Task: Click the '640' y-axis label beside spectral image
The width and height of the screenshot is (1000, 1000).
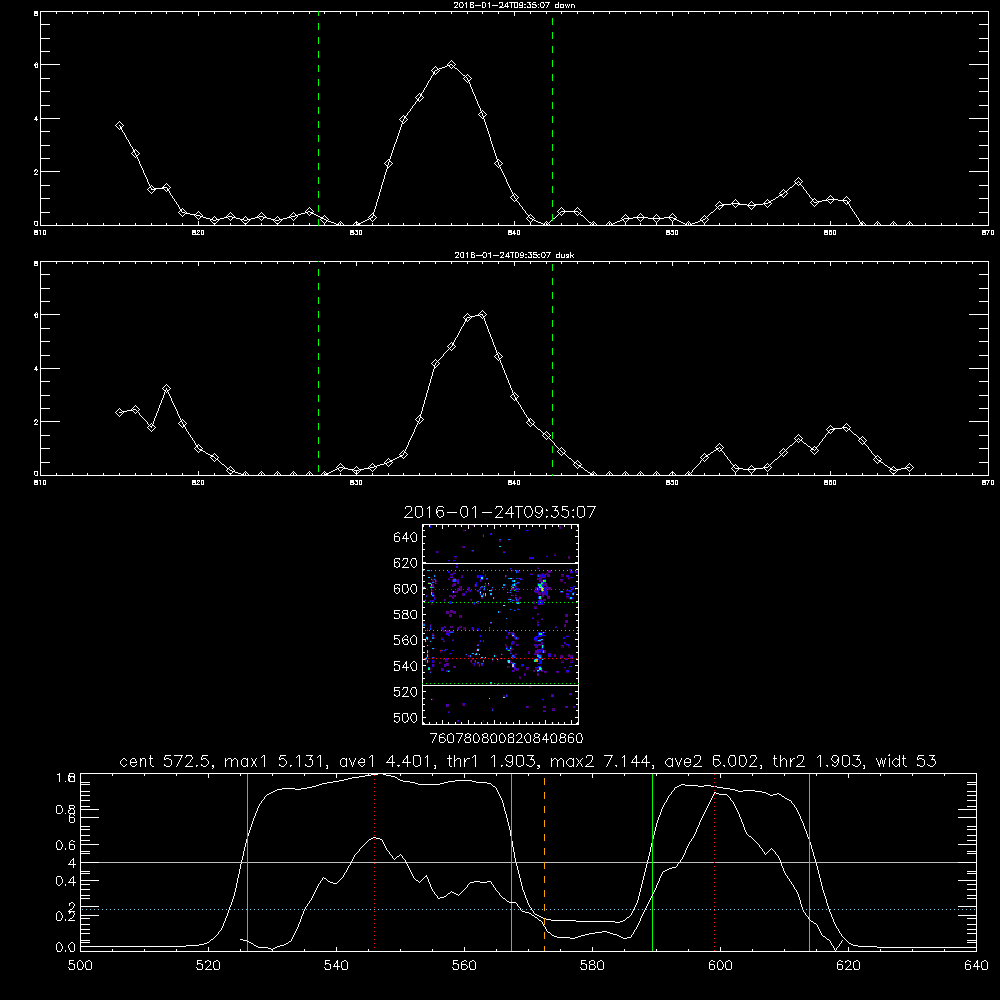Action: coord(406,537)
